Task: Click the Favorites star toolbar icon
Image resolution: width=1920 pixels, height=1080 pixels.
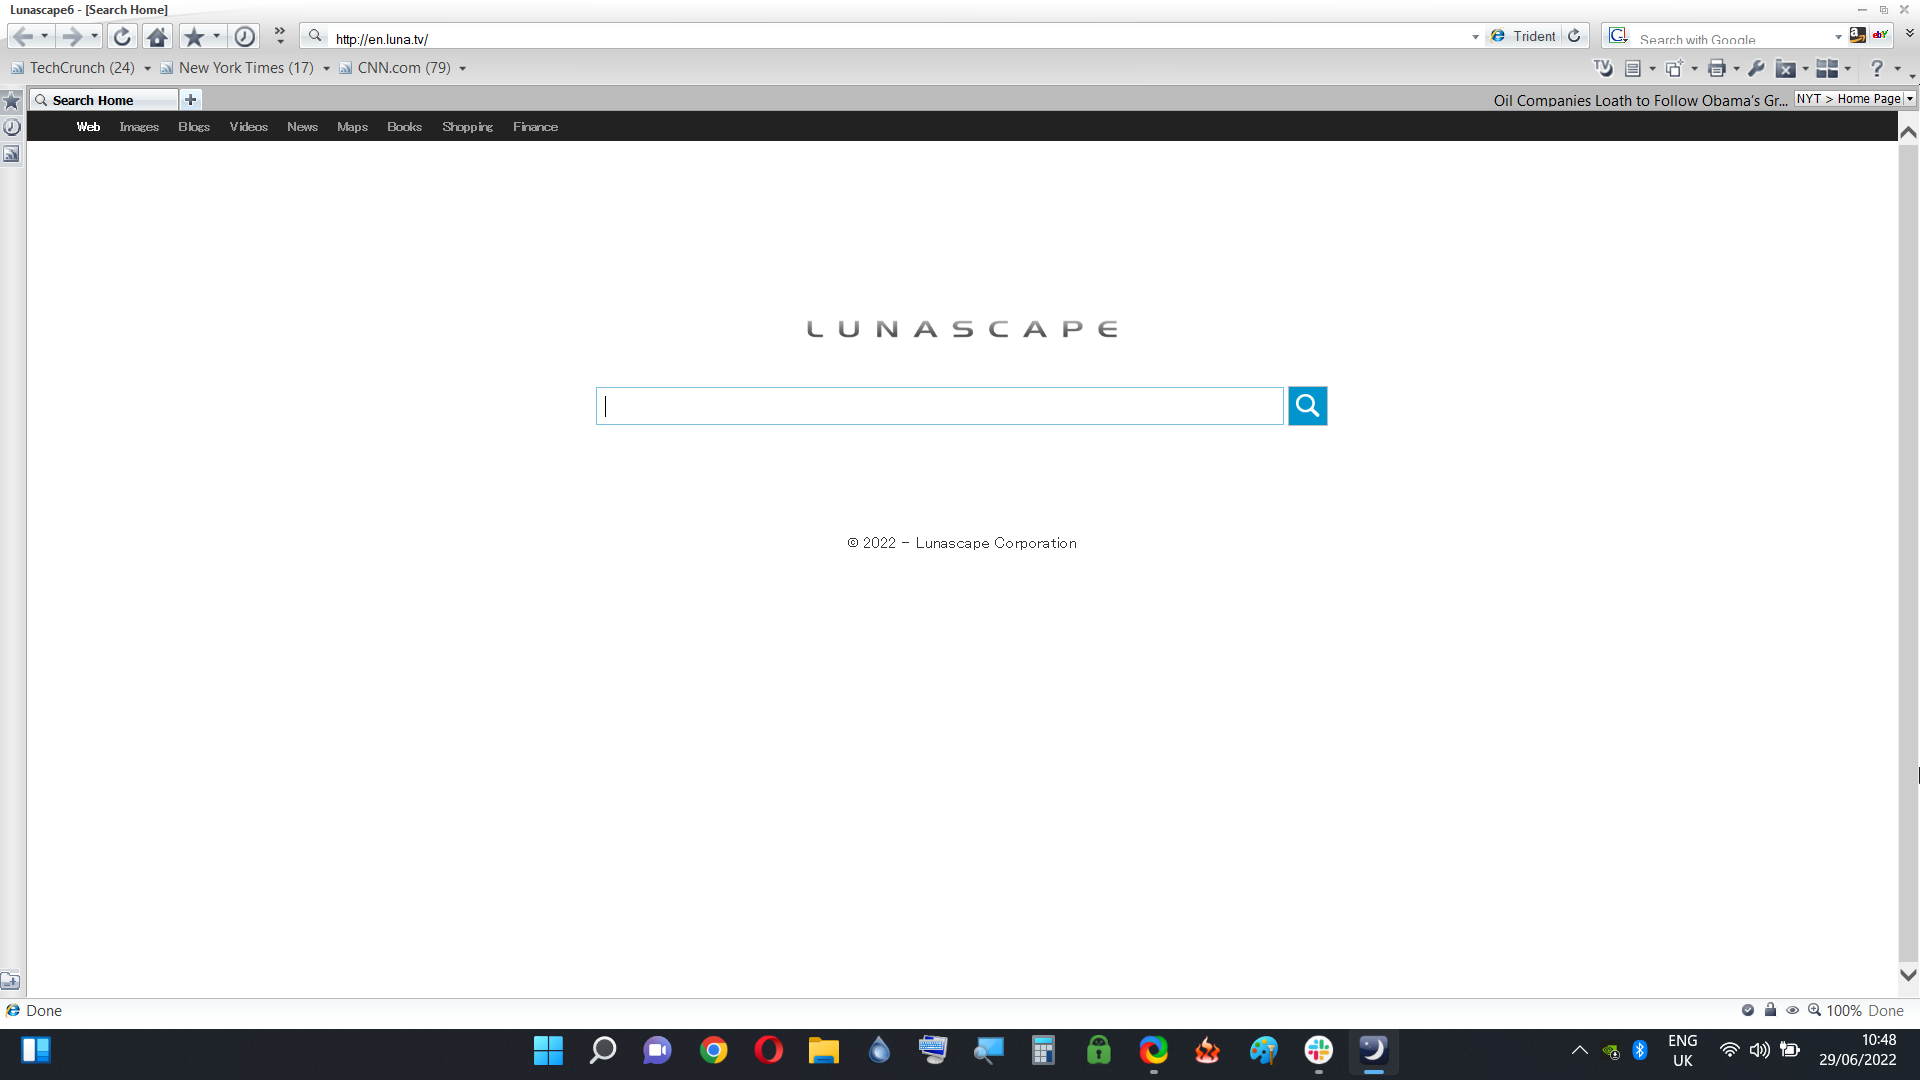Action: pyautogui.click(x=194, y=37)
